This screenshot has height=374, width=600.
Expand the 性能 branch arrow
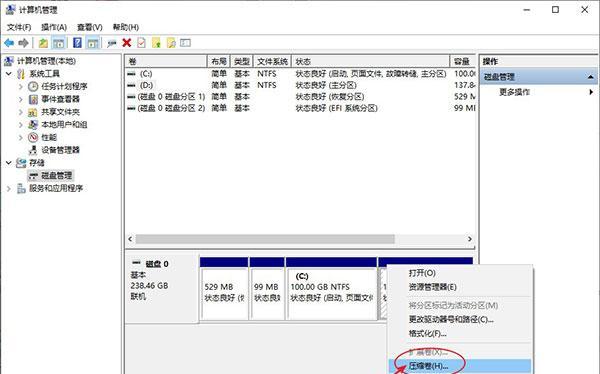click(21, 137)
